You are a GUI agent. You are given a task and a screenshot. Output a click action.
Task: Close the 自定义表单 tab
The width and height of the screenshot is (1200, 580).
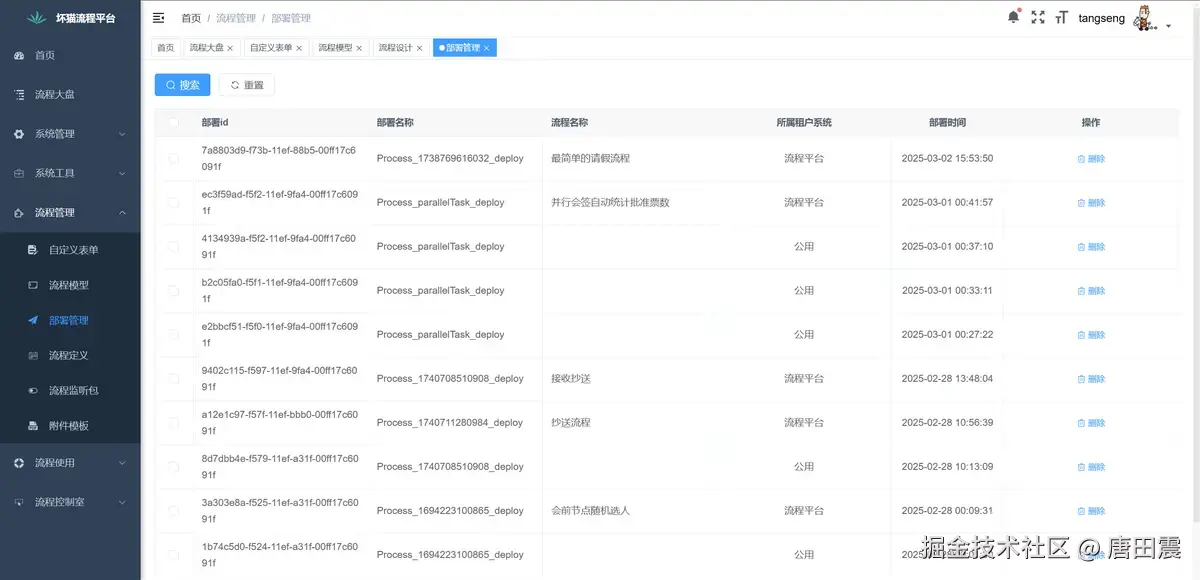(299, 48)
